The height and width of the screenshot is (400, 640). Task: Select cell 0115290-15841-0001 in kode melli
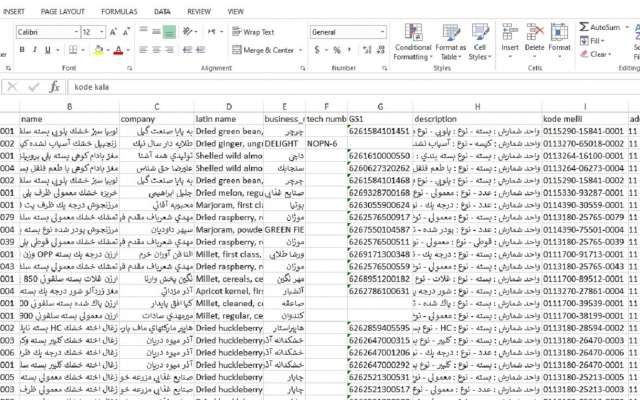pyautogui.click(x=585, y=131)
